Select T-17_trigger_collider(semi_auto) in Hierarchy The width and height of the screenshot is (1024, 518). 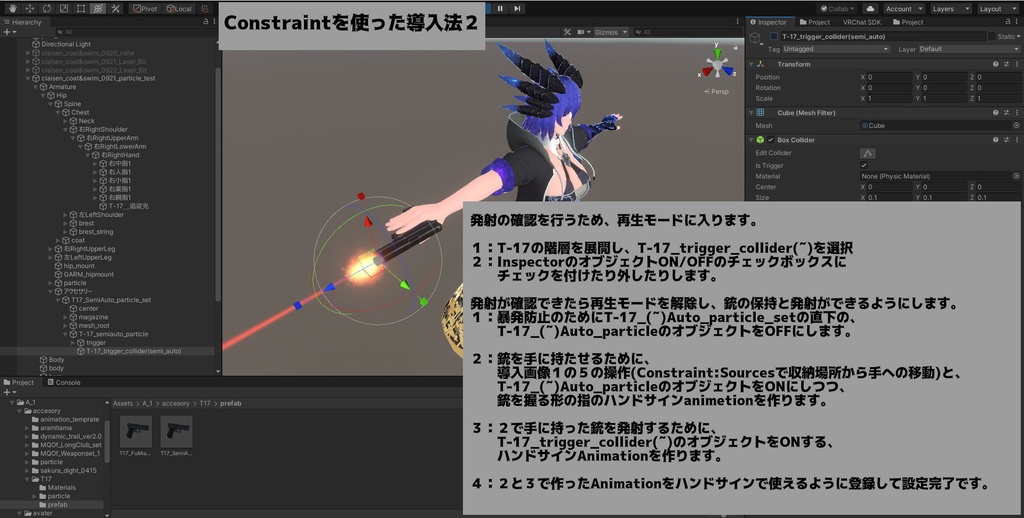pyautogui.click(x=133, y=351)
